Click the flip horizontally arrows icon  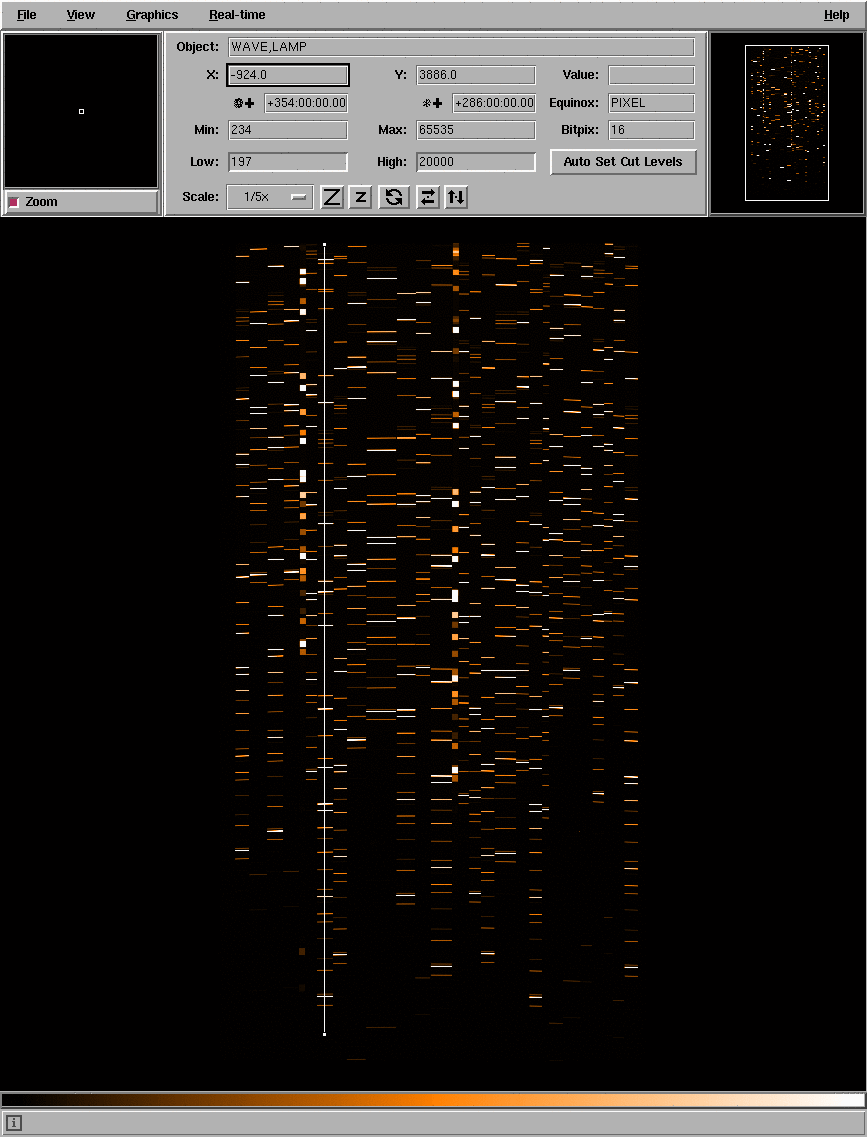pos(427,197)
